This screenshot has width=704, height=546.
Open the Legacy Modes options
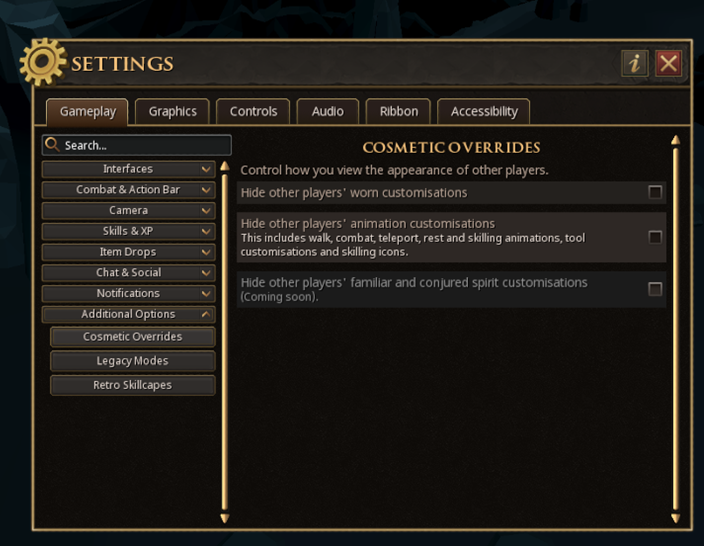point(132,361)
